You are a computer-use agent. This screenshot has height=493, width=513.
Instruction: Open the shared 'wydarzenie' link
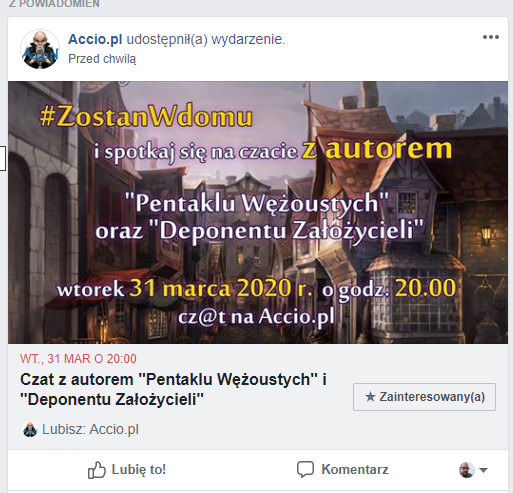click(x=248, y=39)
